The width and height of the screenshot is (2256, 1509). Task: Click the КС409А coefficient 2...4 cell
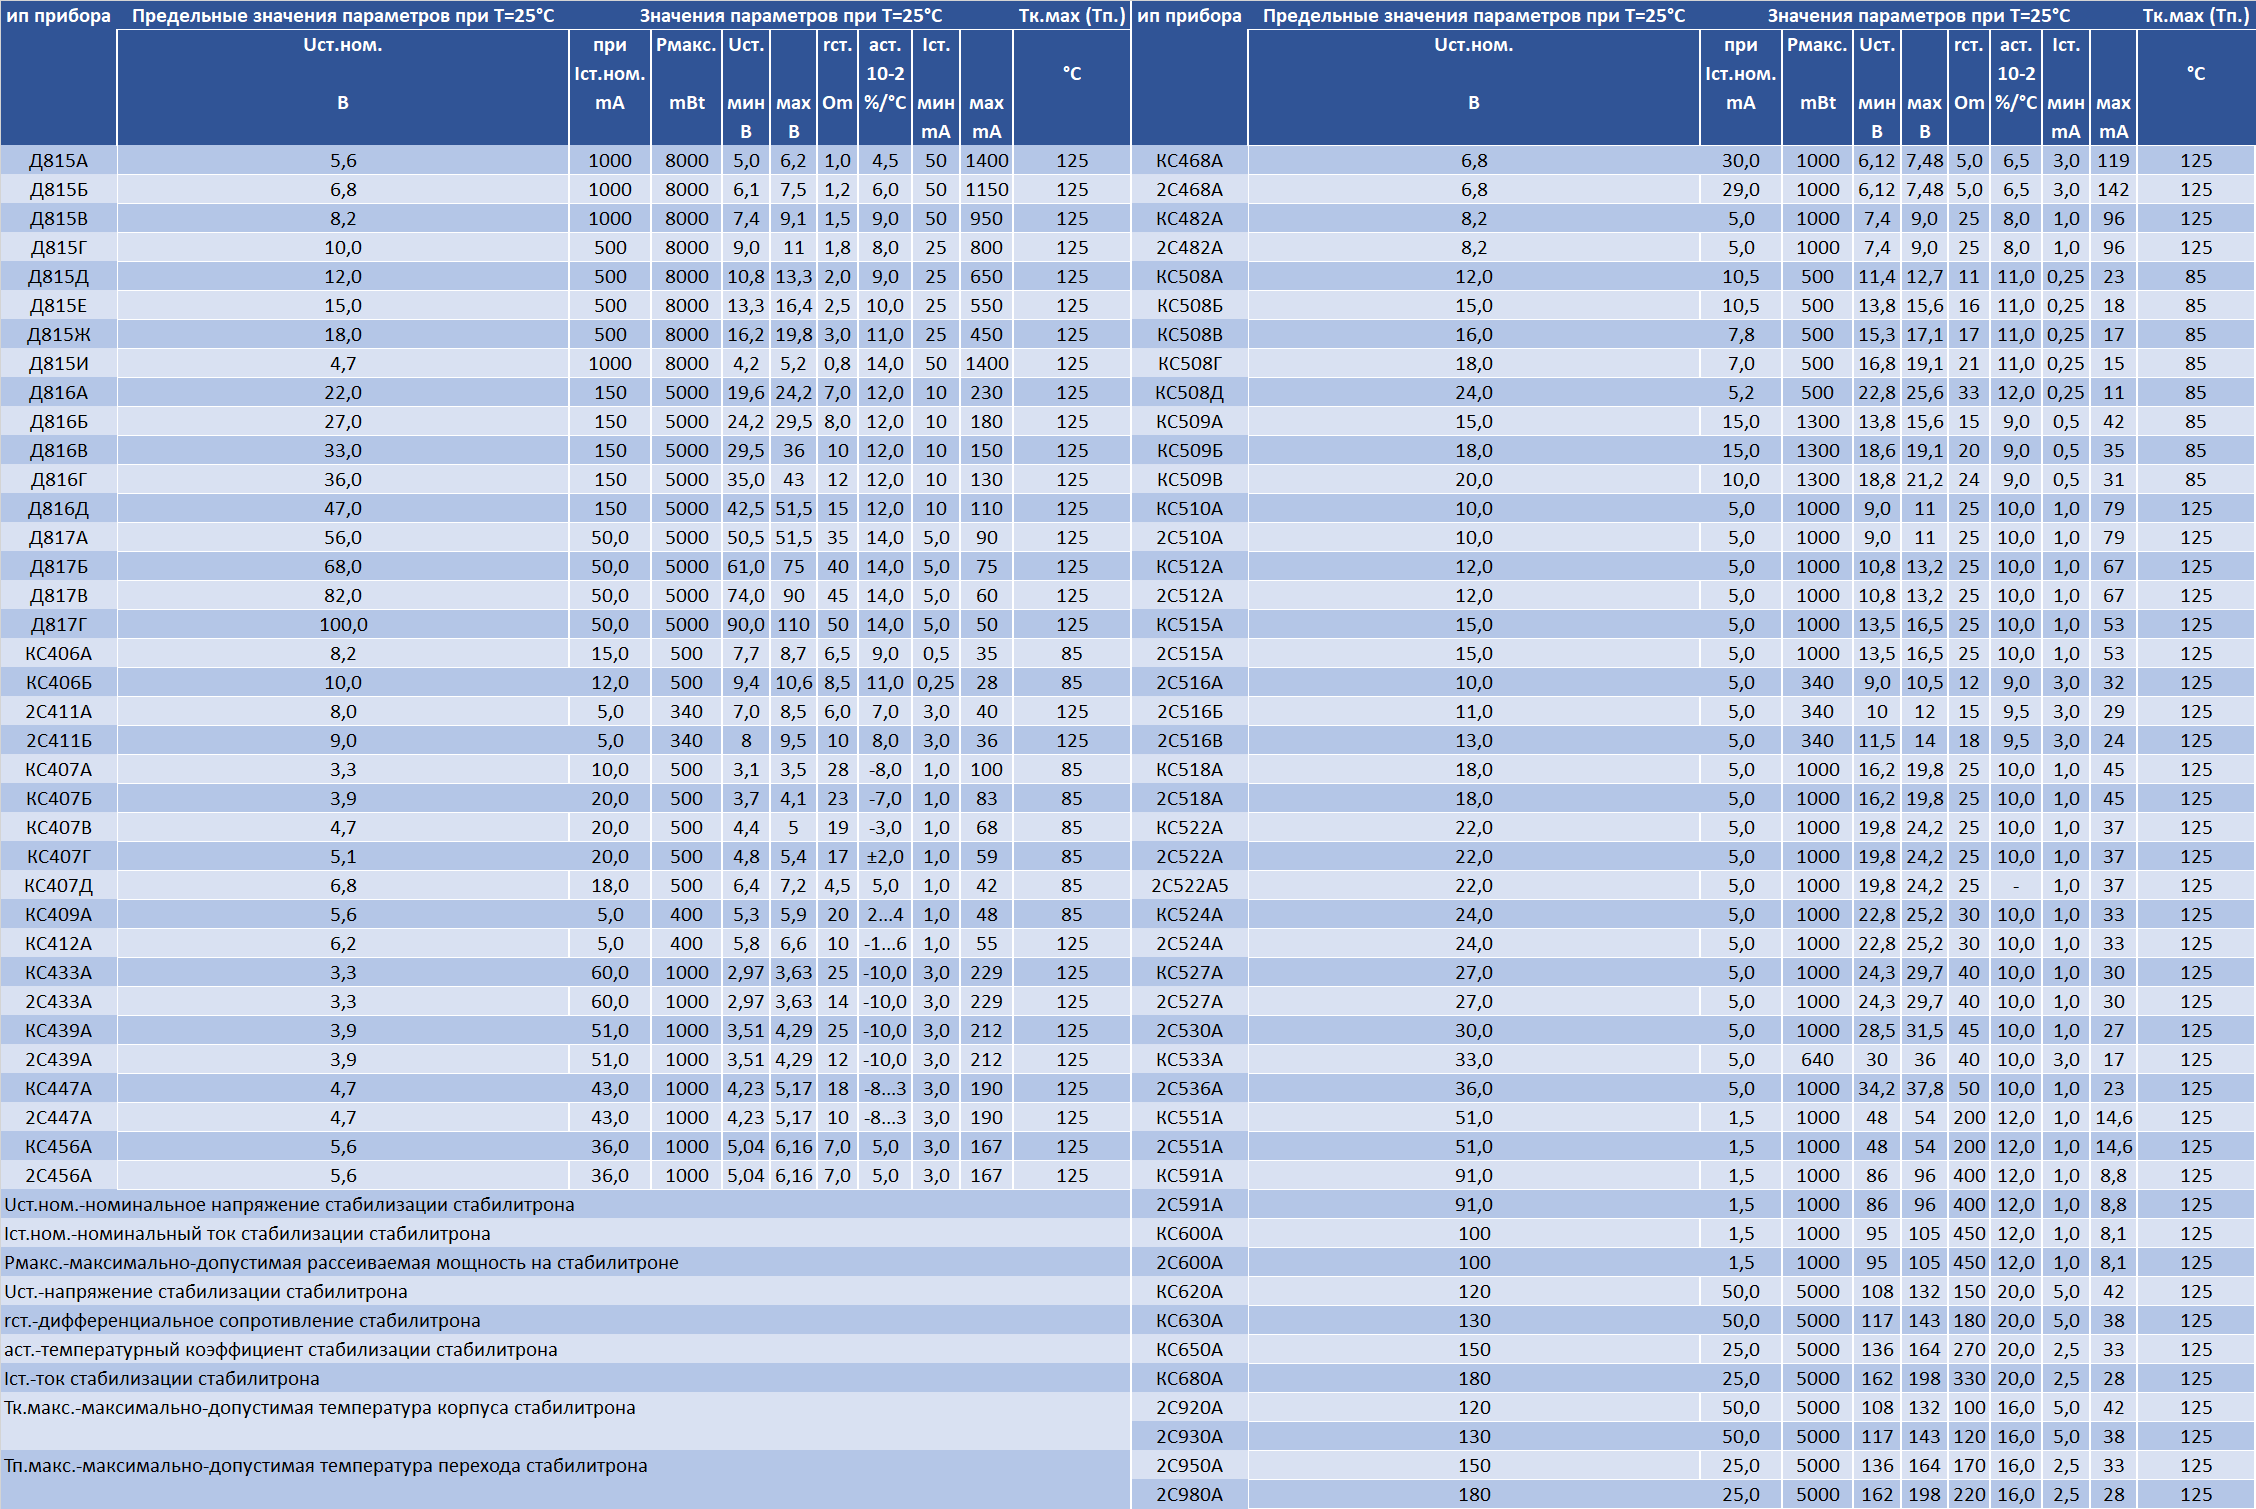884,914
